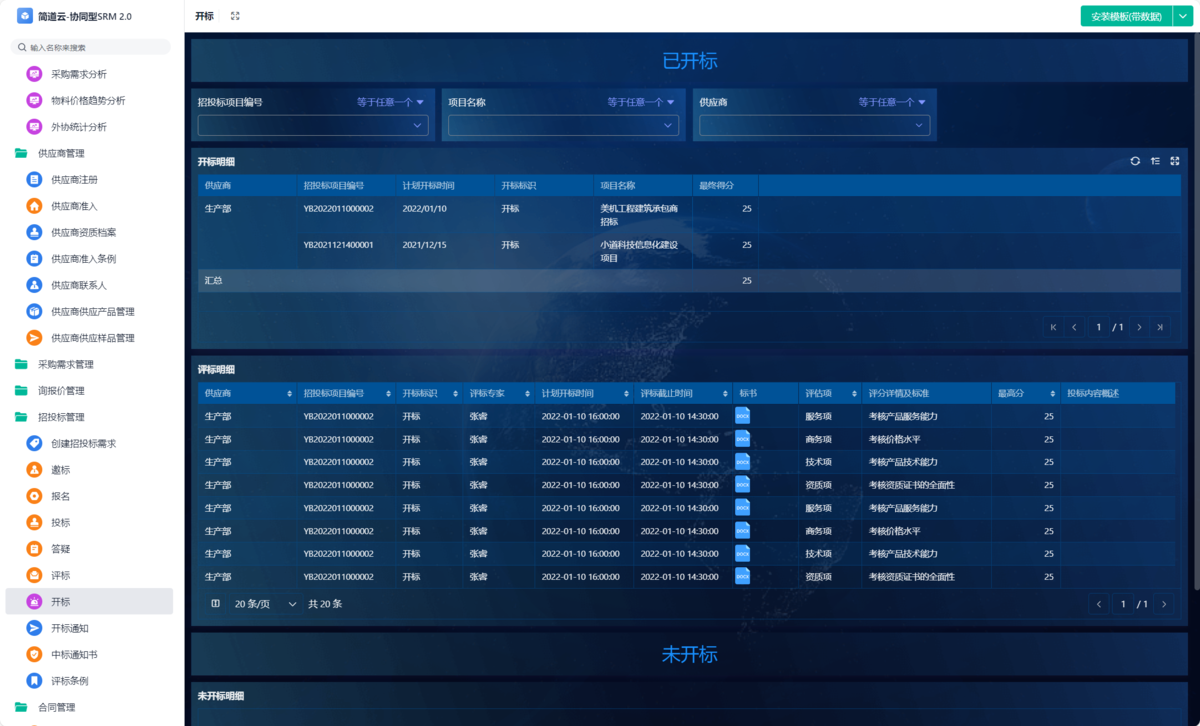1200x726 pixels.
Task: Click the sidebar name search field
Action: [91, 47]
